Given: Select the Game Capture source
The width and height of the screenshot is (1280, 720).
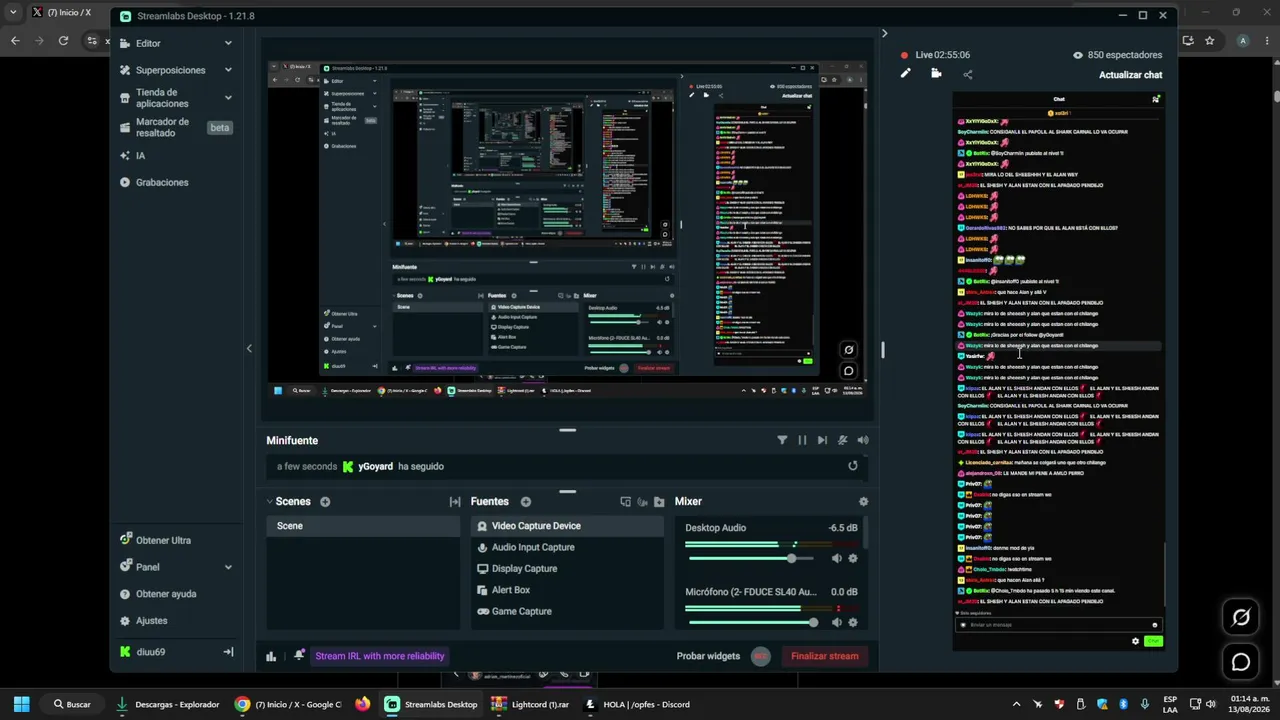Looking at the screenshot, I should tap(567, 611).
